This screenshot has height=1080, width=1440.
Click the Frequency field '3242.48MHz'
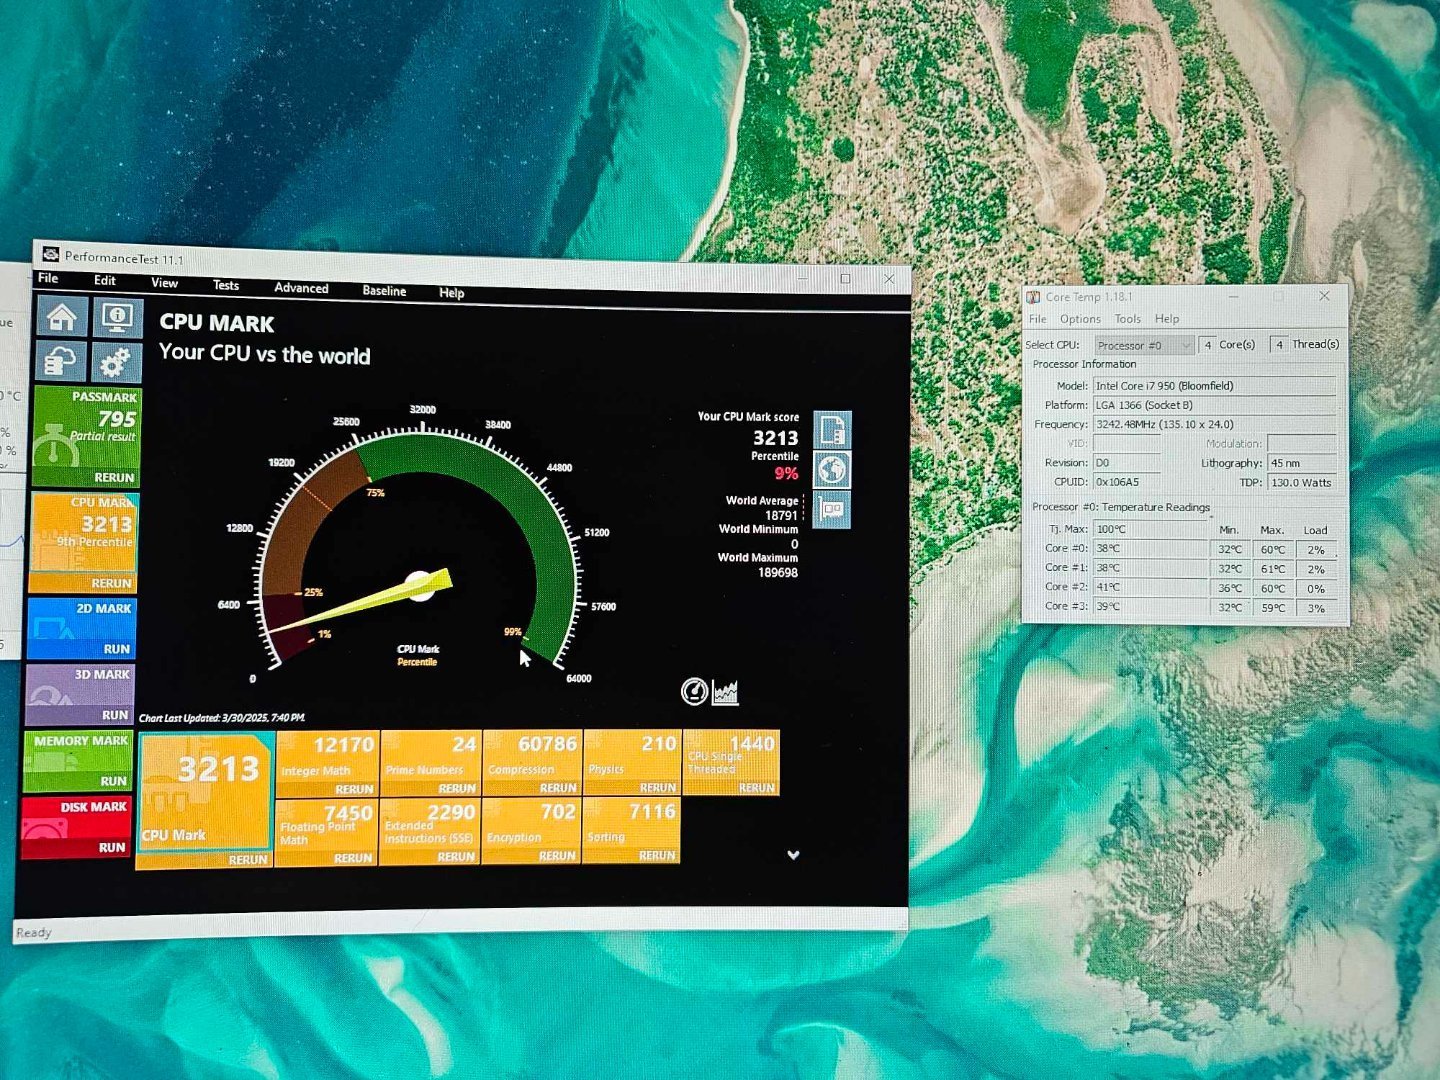tap(1214, 424)
